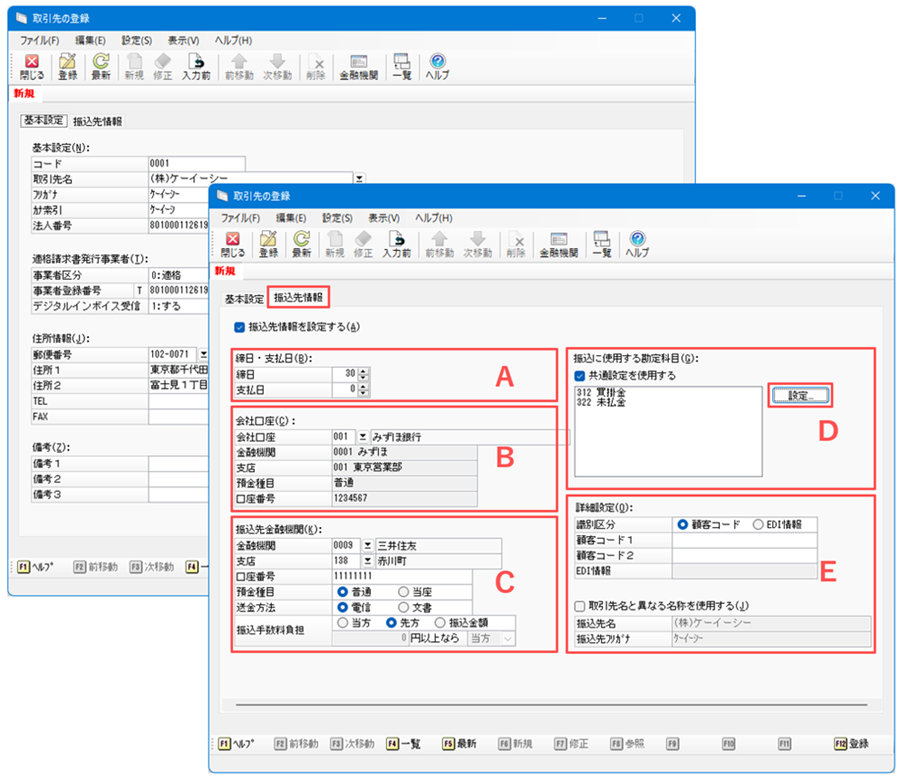Select the 当座 radio button for 預金種目
Image resolution: width=900 pixels, height=778 pixels.
403,591
